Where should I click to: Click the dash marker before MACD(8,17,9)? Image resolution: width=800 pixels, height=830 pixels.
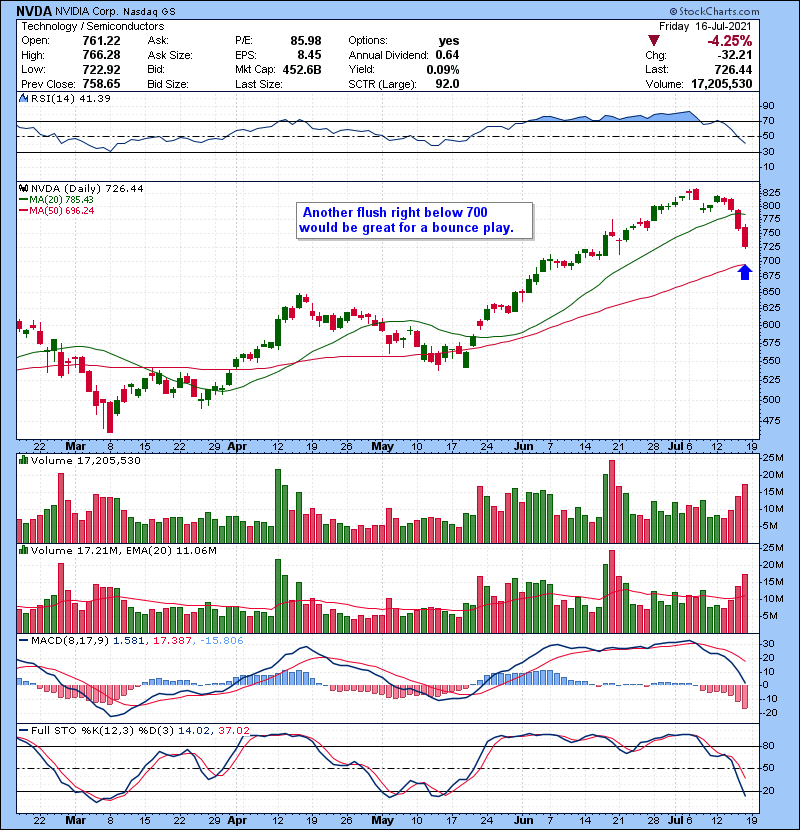[23, 640]
